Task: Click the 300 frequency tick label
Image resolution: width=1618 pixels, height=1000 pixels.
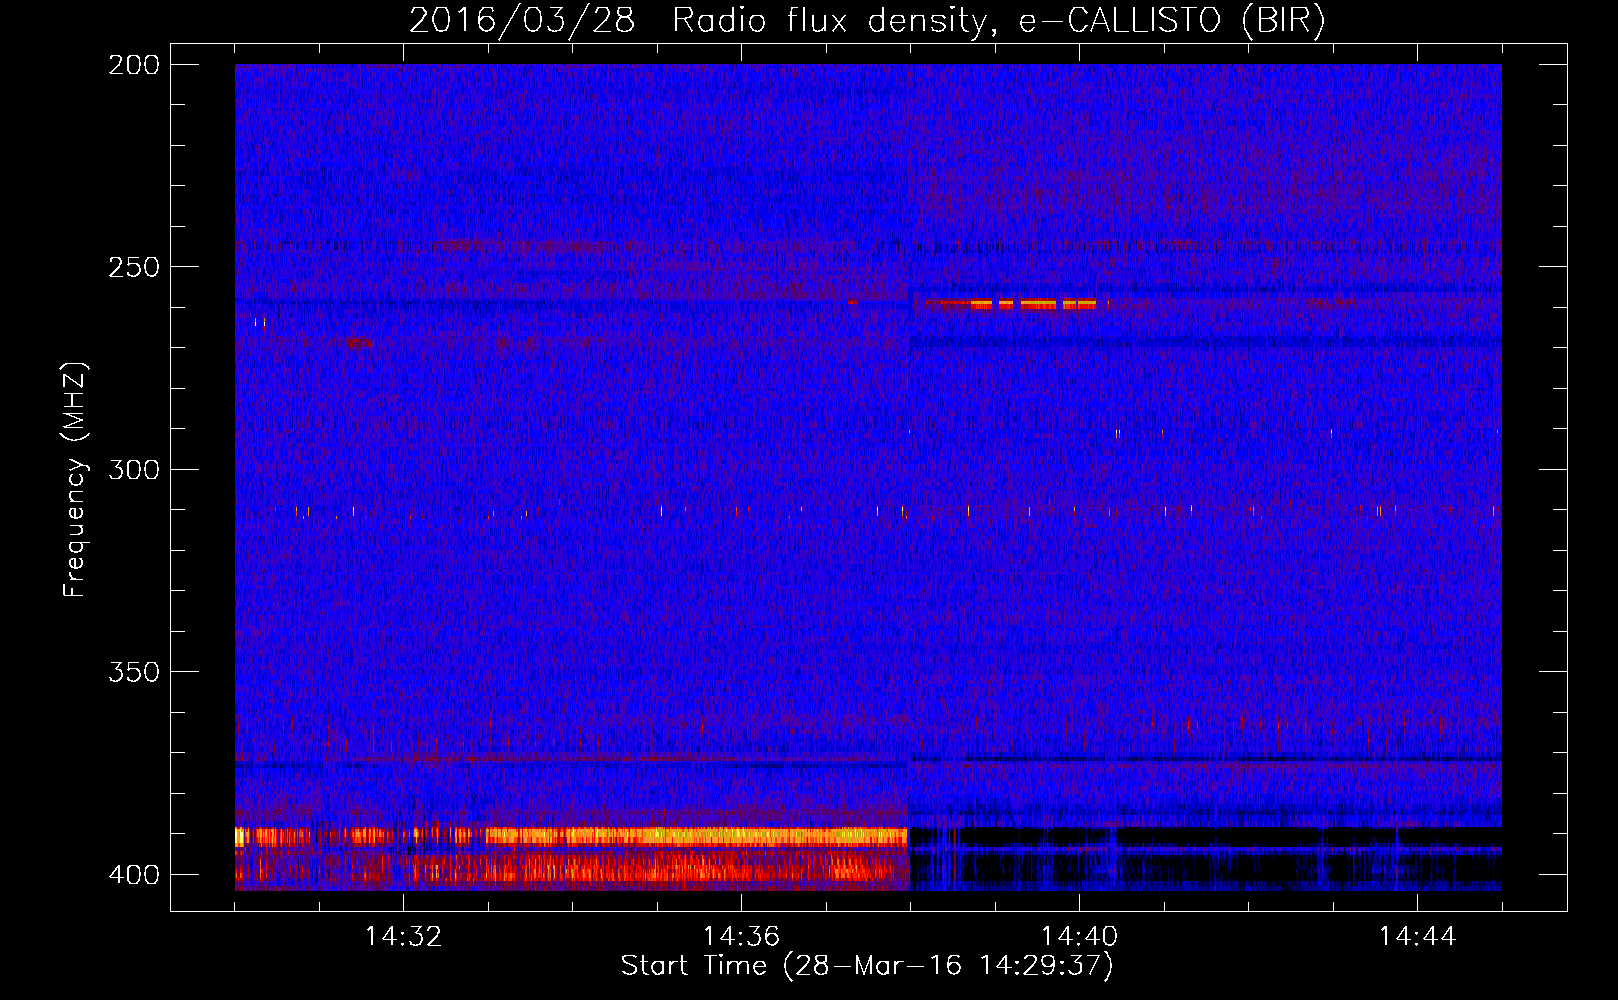Action: [134, 469]
